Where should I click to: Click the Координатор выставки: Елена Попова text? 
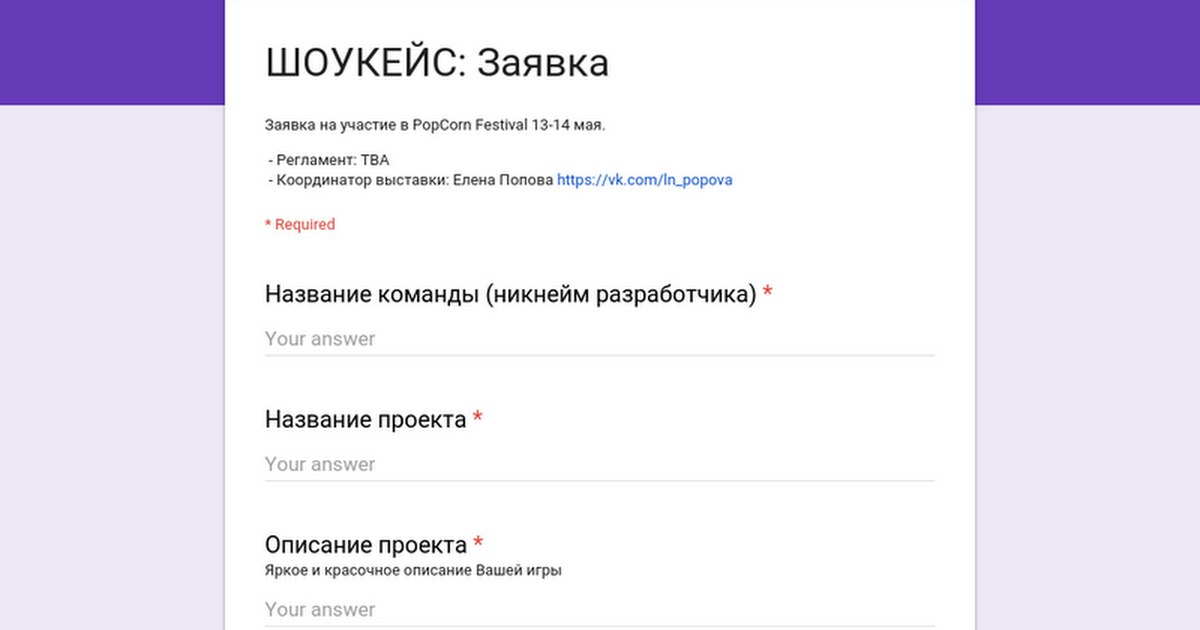[x=410, y=180]
